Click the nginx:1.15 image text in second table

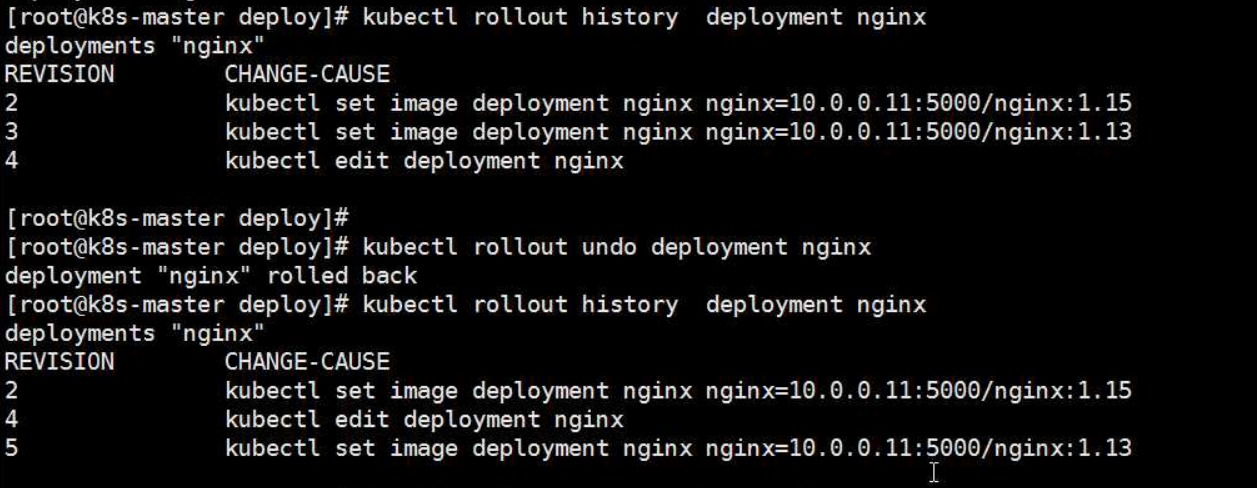(1062, 390)
